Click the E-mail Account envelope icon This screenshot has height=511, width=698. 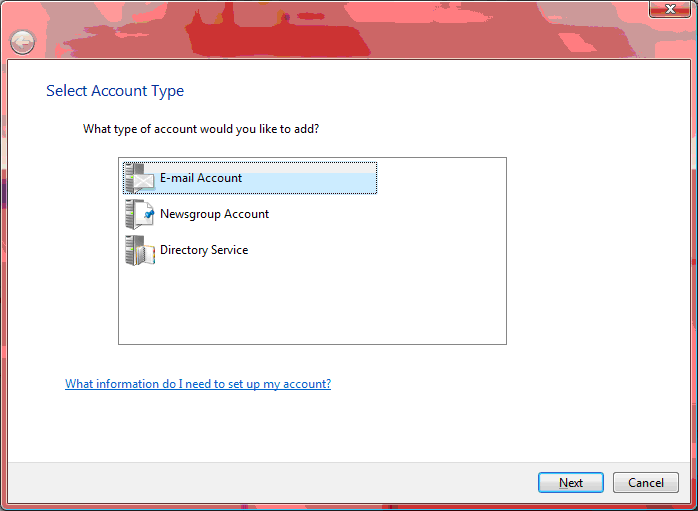[x=140, y=178]
